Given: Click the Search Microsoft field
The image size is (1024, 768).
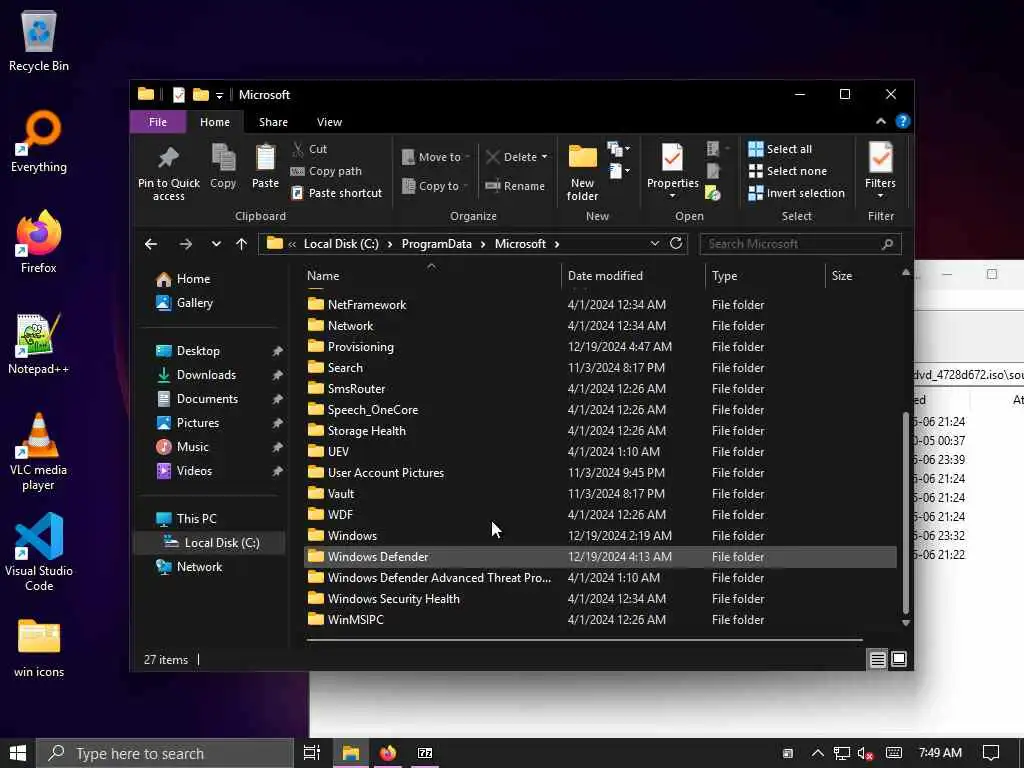Looking at the screenshot, I should tap(800, 244).
